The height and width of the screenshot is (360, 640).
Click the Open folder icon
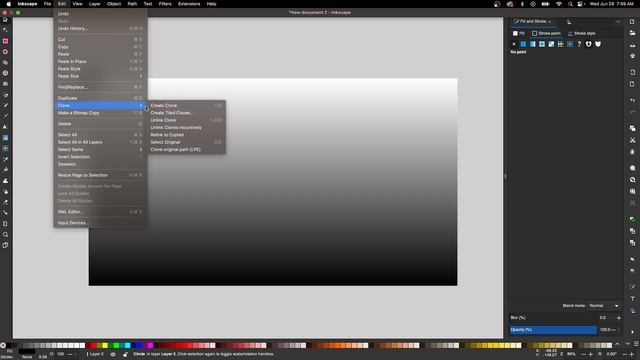coord(632,33)
